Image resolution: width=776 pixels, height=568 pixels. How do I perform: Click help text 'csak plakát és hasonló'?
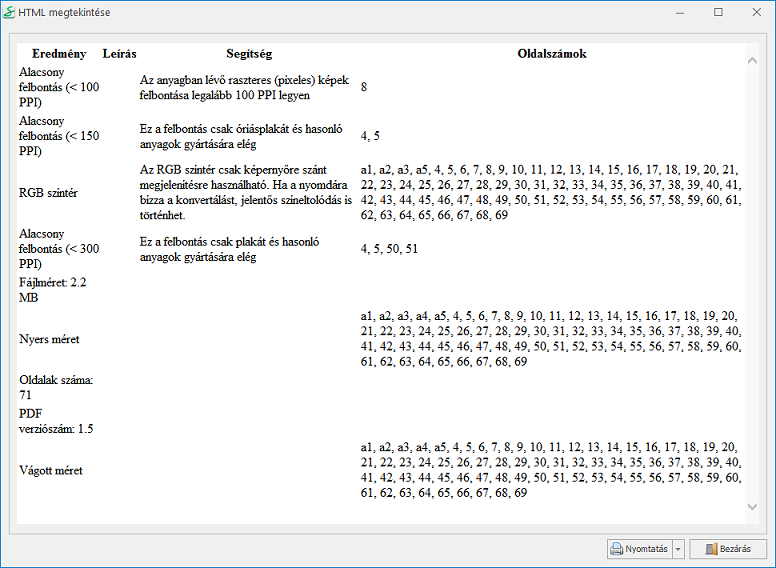click(229, 249)
